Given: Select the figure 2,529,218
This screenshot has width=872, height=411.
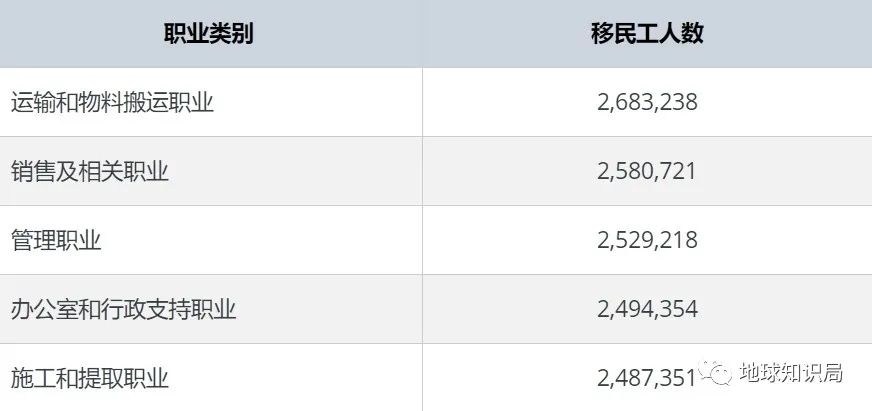Looking at the screenshot, I should 647,240.
